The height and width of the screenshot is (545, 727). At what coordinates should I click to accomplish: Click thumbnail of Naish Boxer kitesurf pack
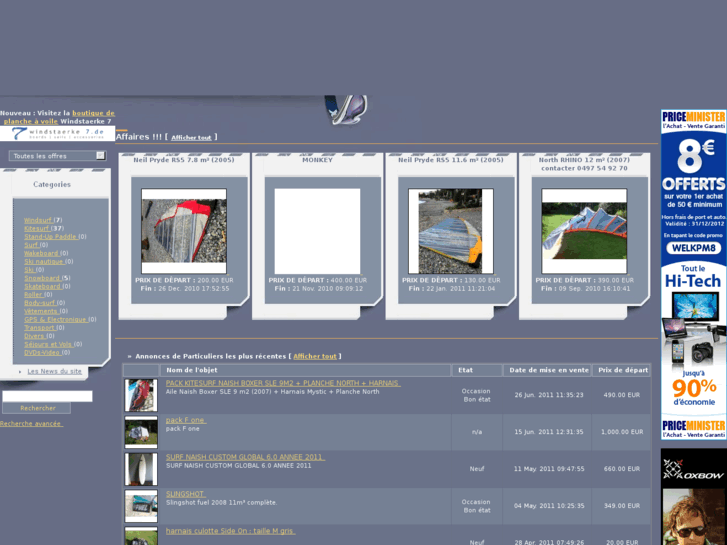tap(141, 395)
